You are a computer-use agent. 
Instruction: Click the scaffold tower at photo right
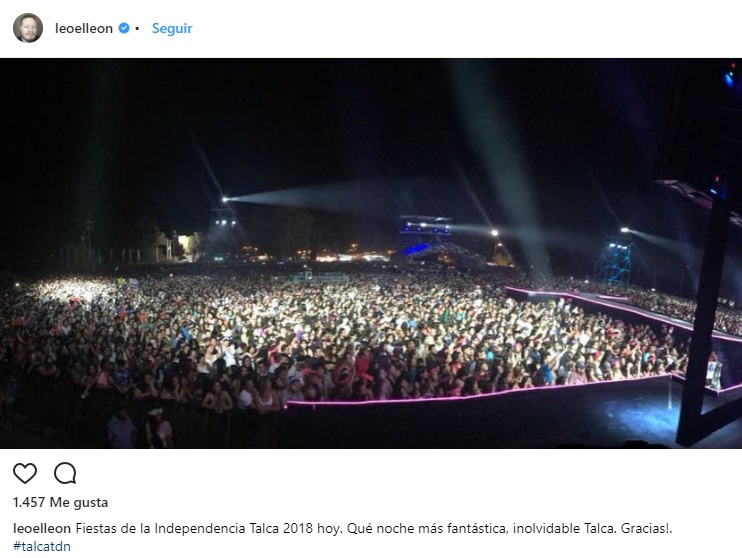(x=612, y=262)
